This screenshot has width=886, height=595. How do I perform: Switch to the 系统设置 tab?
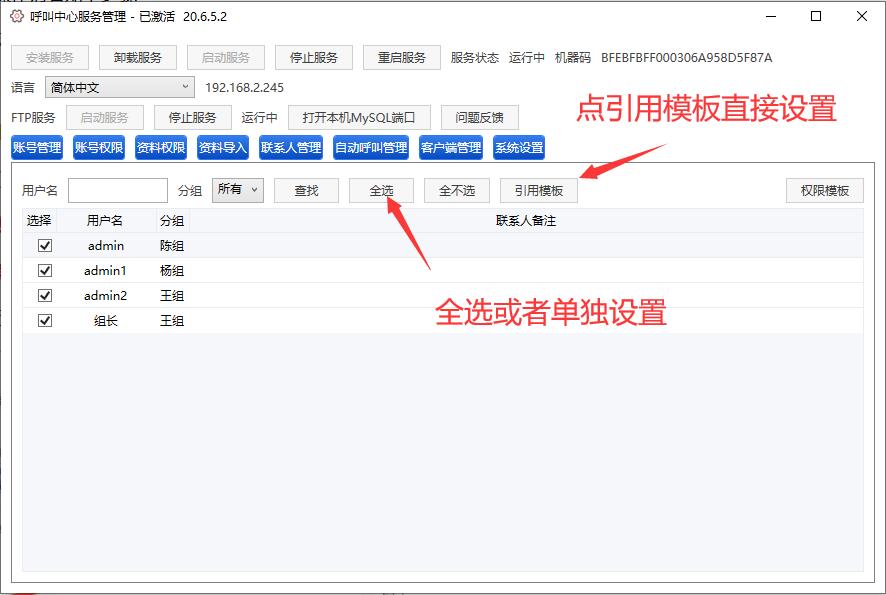(519, 147)
